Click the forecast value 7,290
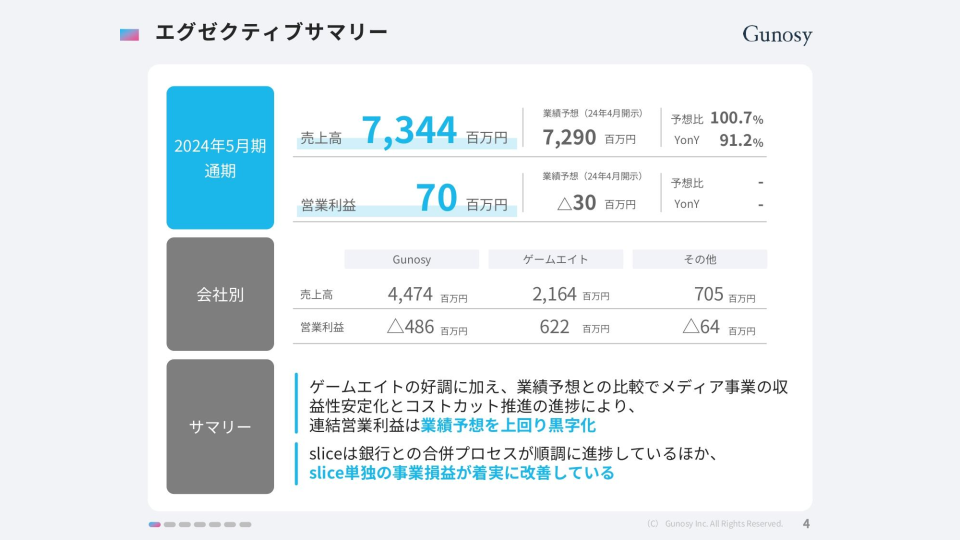960x540 pixels. [569, 137]
